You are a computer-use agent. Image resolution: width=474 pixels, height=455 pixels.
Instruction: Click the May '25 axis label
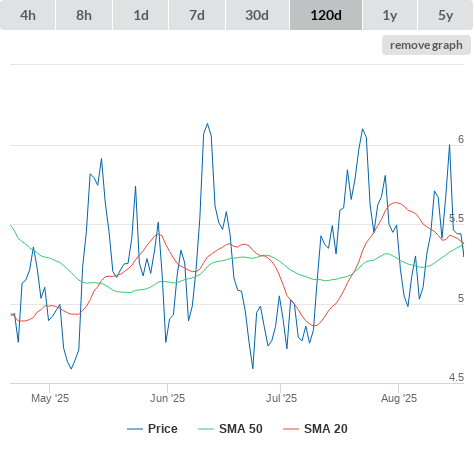[50, 398]
